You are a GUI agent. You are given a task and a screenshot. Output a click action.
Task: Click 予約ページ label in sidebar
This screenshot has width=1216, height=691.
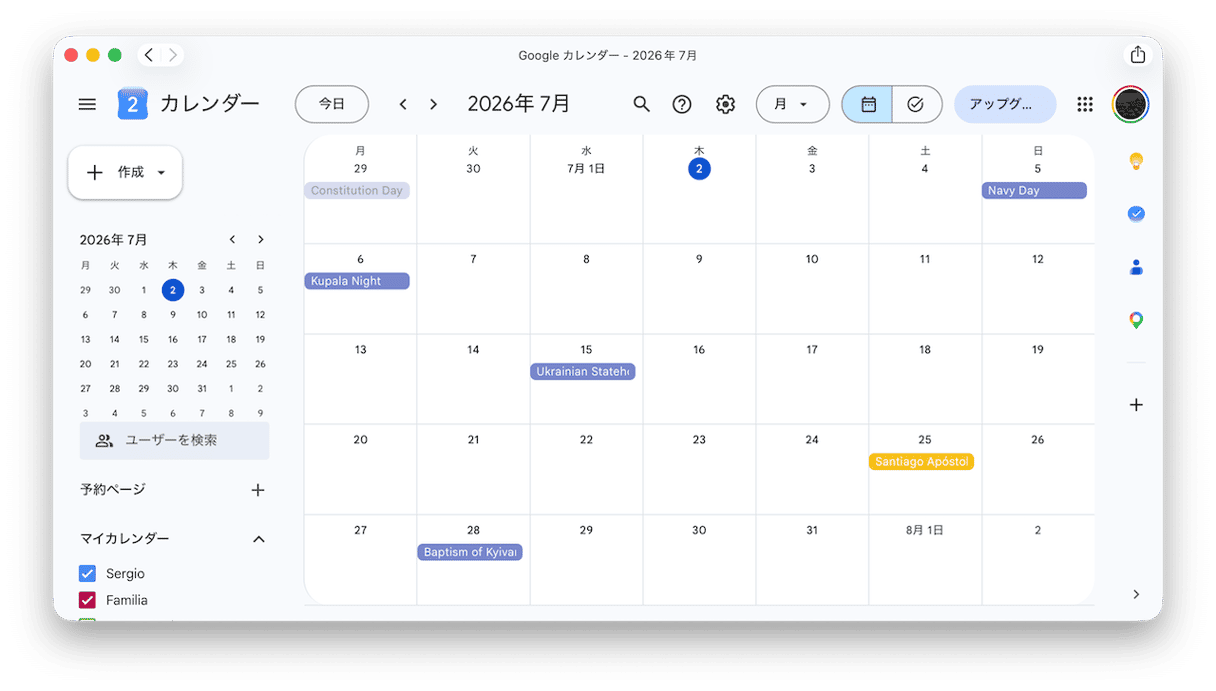pos(113,489)
